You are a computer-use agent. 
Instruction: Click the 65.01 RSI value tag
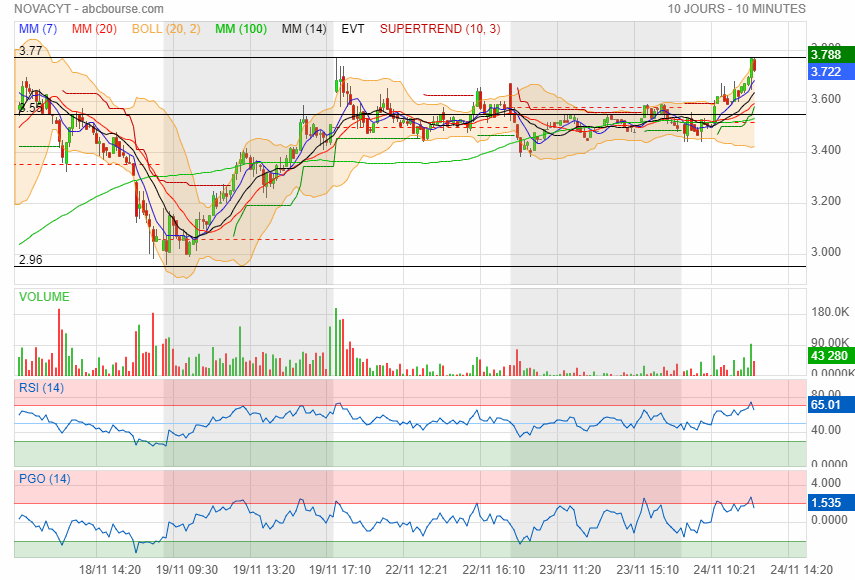(830, 404)
